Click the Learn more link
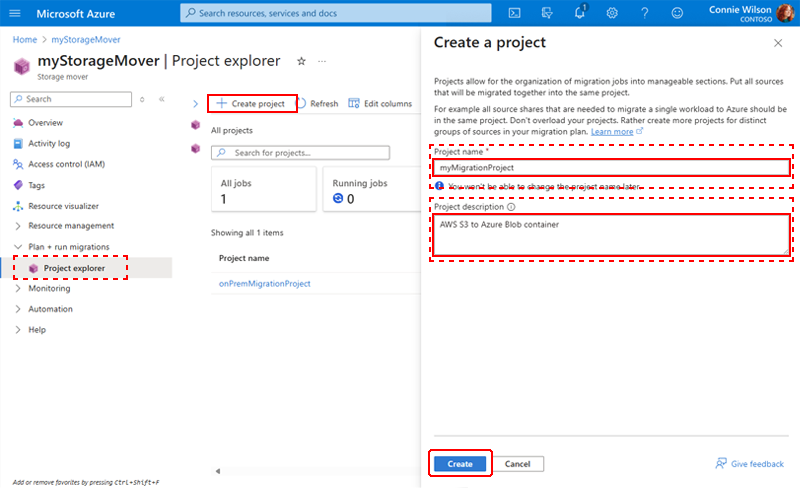 tap(612, 132)
